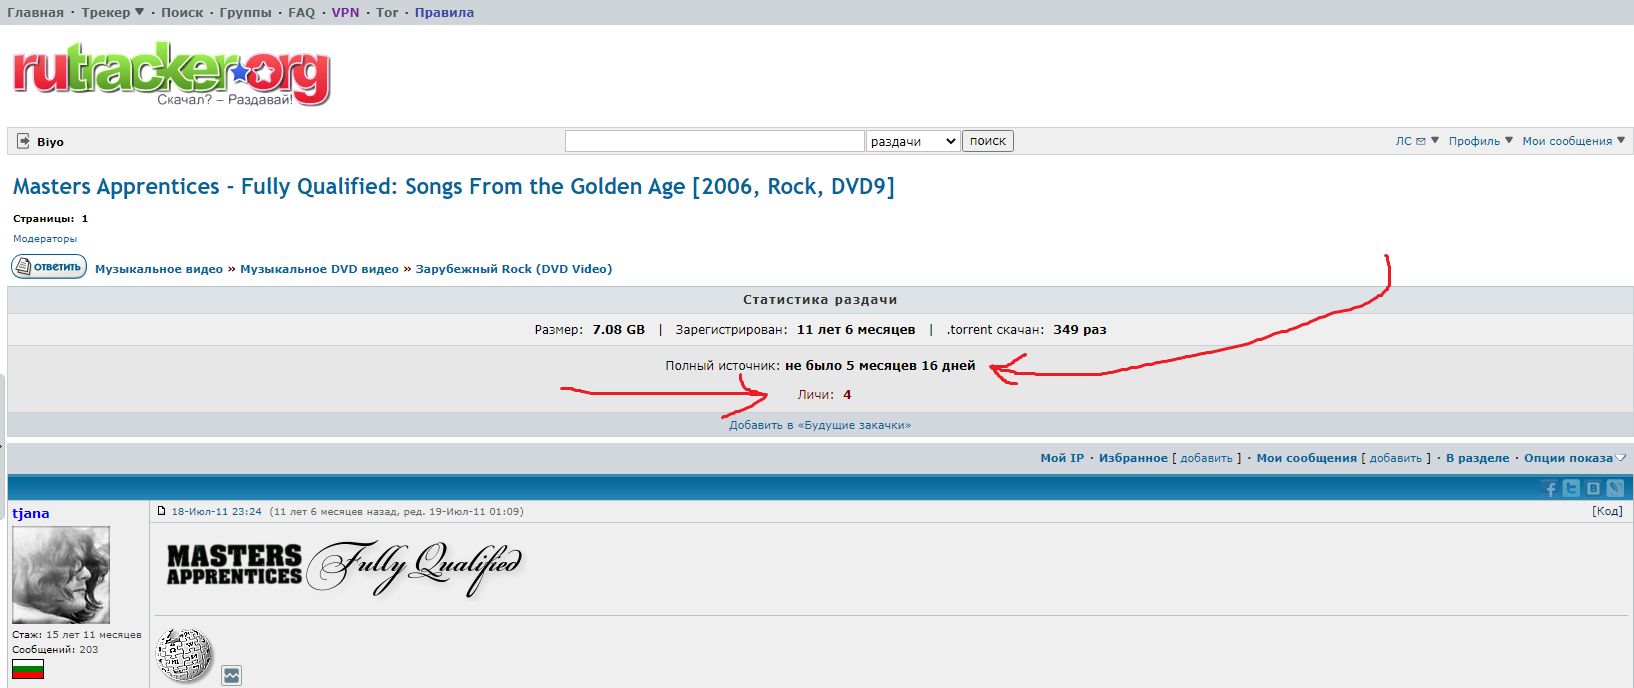Click the post page icon beside the date

162,511
